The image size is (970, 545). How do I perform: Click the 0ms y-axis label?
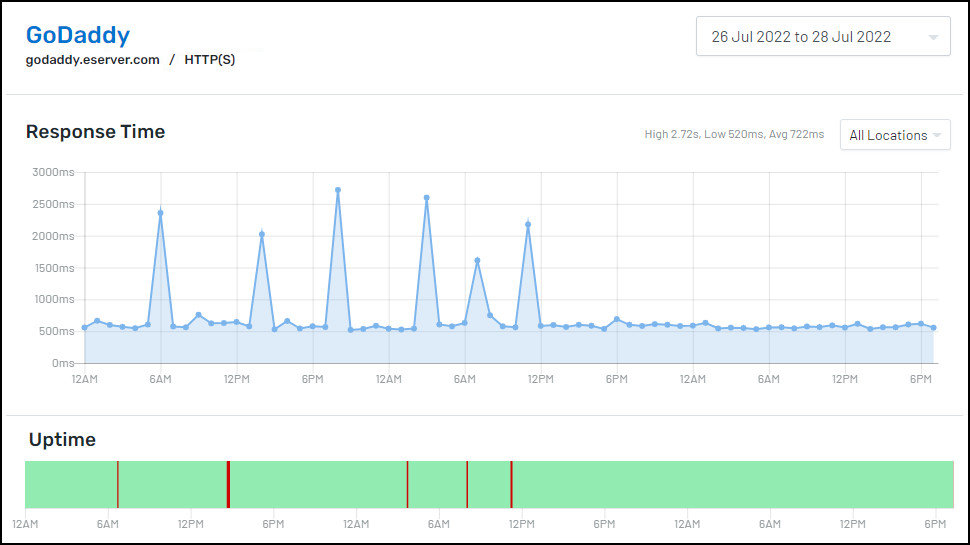coord(63,363)
